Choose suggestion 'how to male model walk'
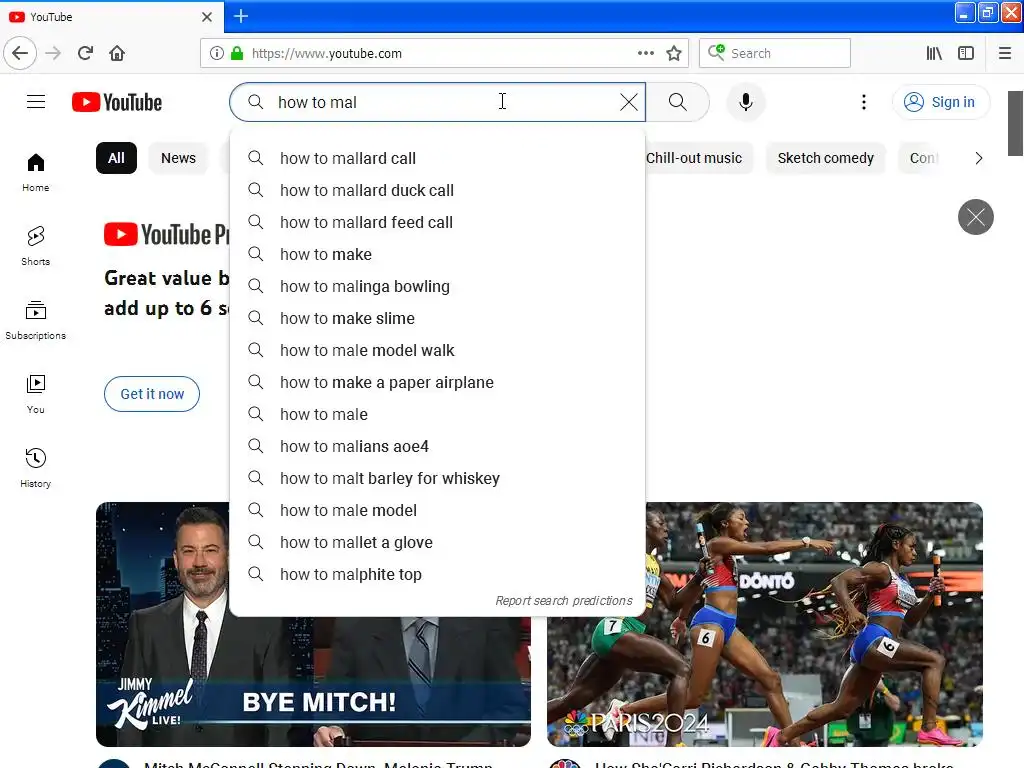Screen dimensions: 1024x768 (438, 350)
